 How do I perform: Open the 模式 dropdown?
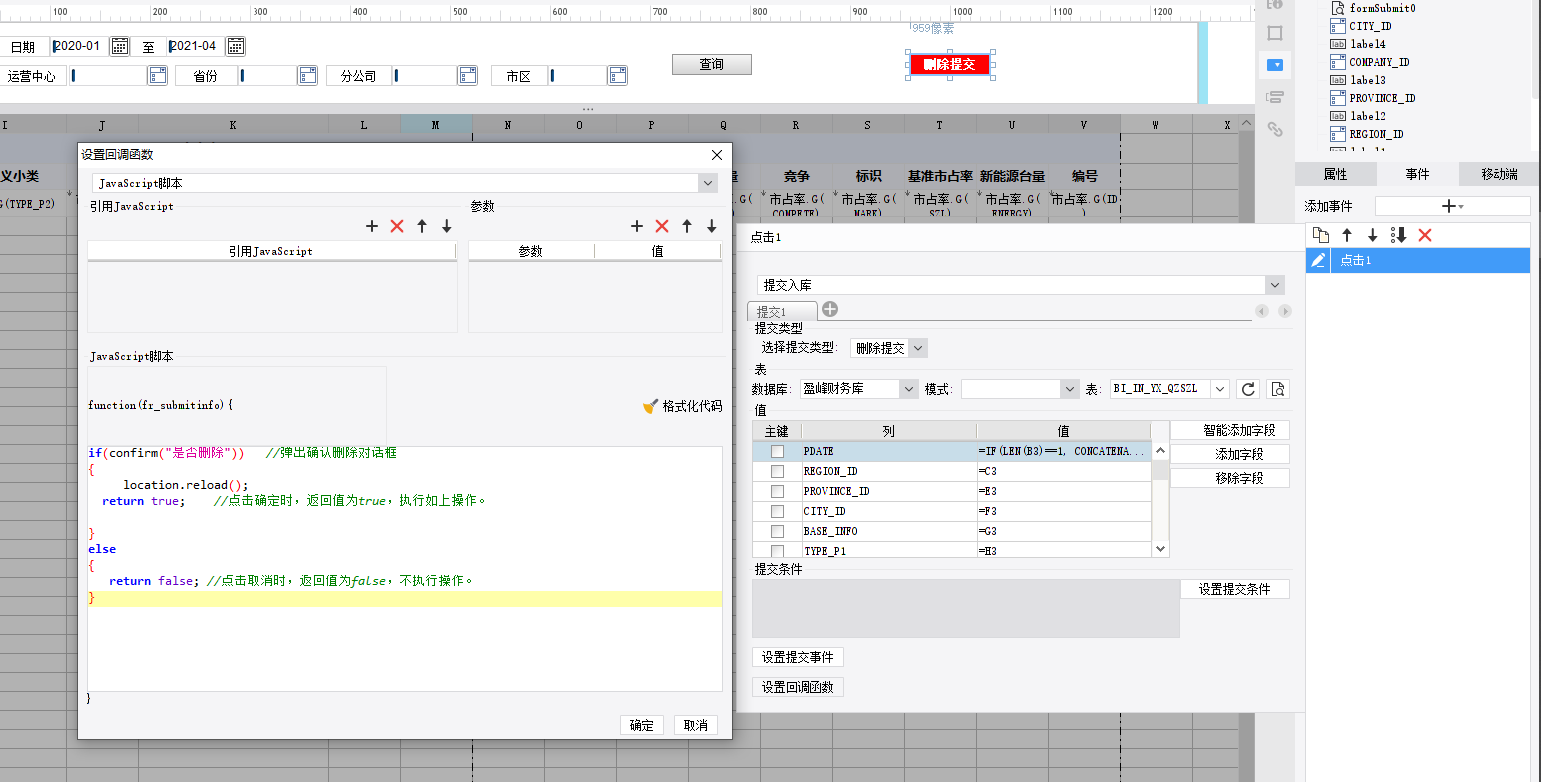(1068, 389)
